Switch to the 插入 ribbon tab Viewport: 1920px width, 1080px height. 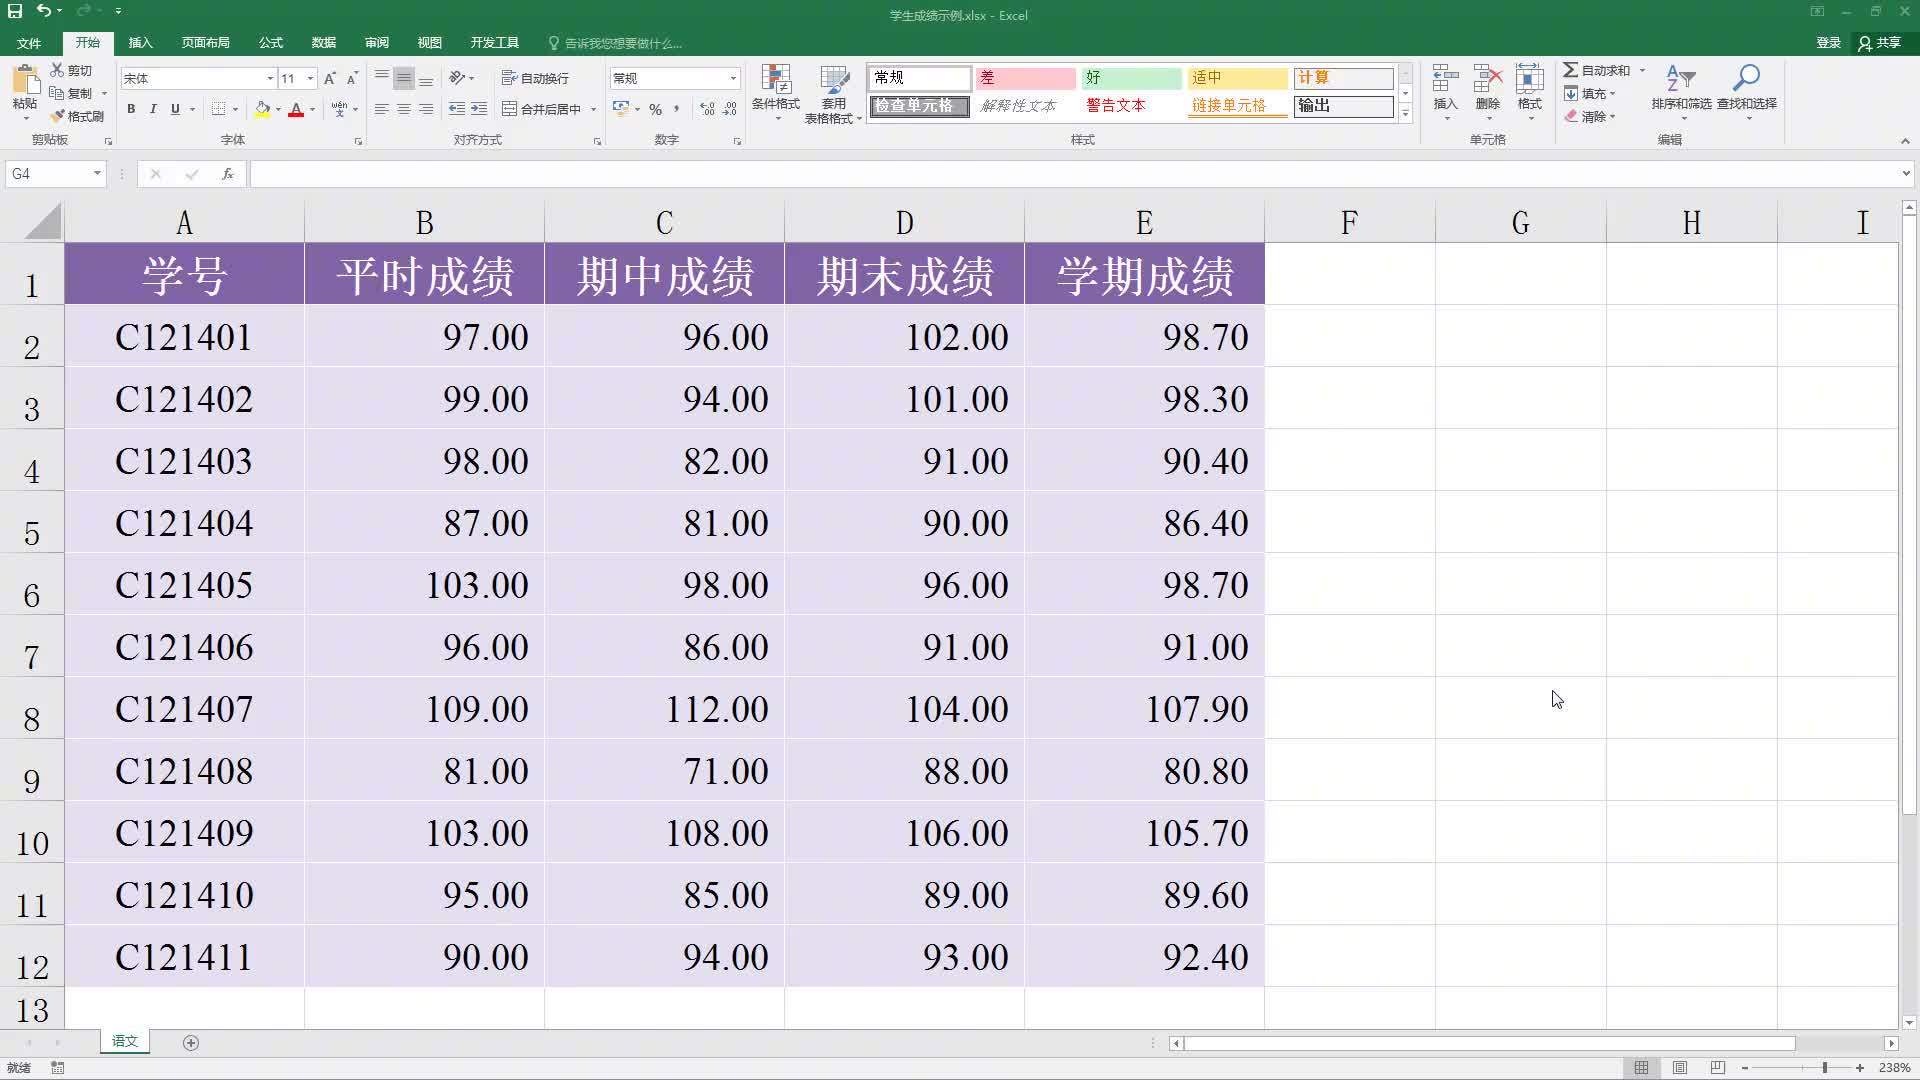(140, 43)
